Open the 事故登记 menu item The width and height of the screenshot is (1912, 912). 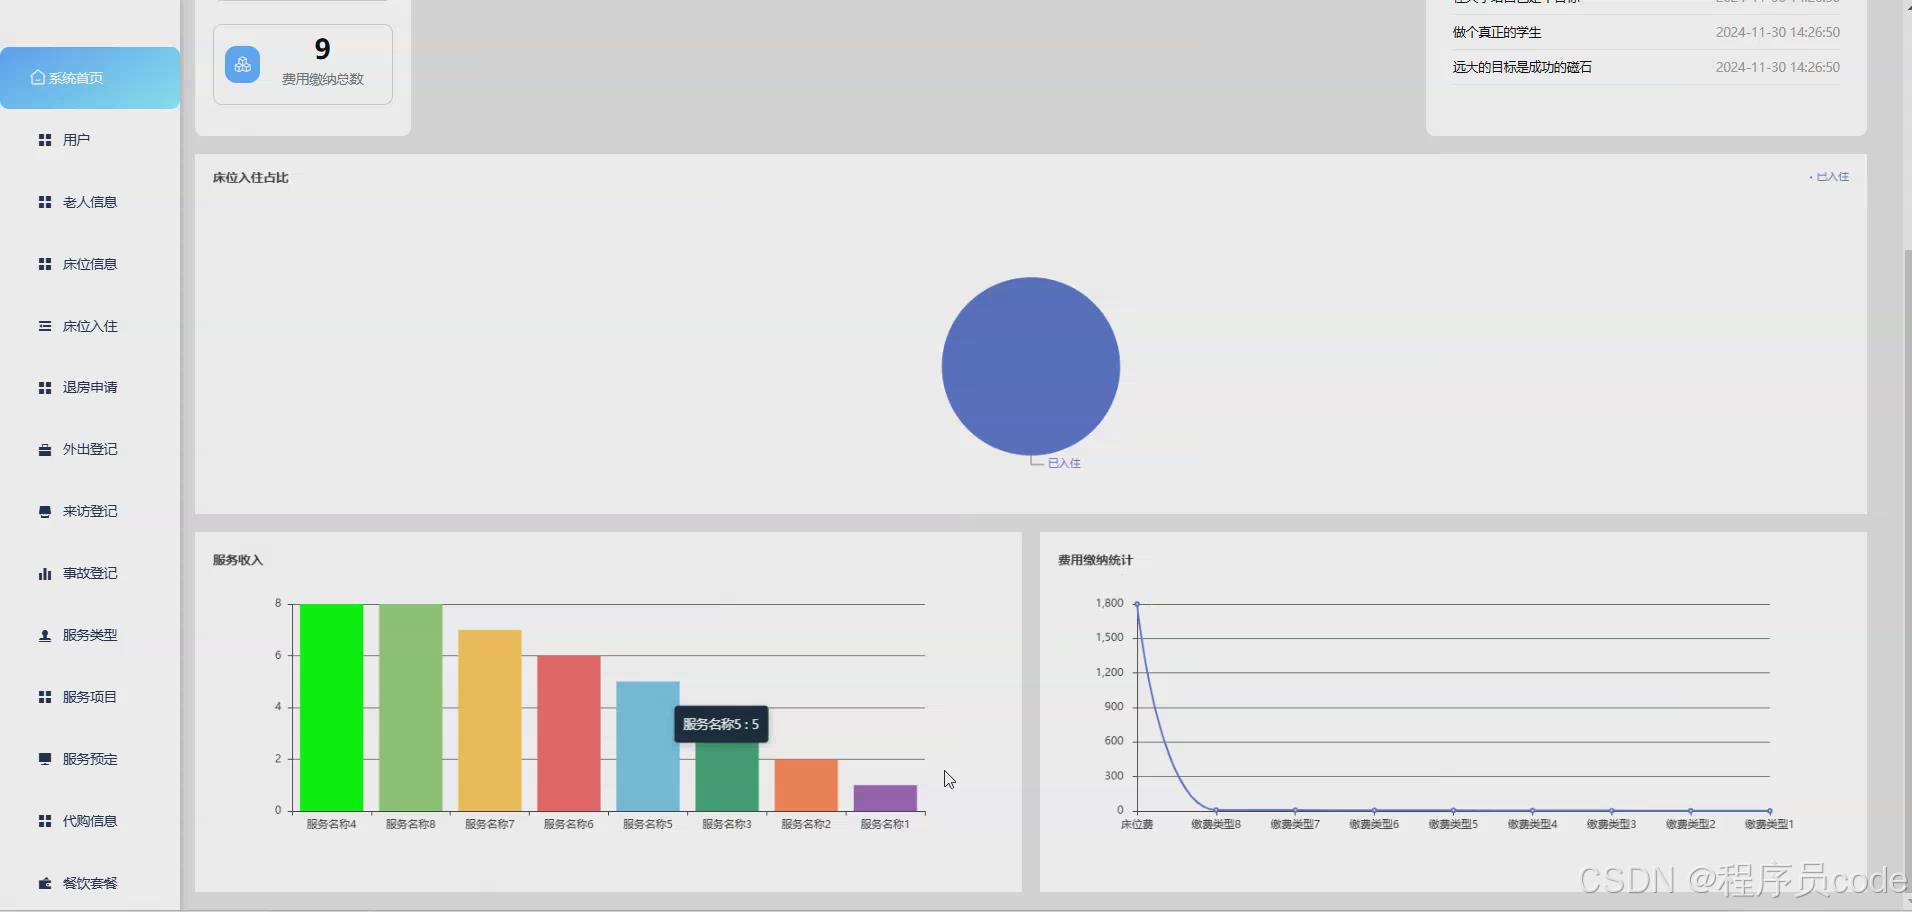(x=90, y=574)
